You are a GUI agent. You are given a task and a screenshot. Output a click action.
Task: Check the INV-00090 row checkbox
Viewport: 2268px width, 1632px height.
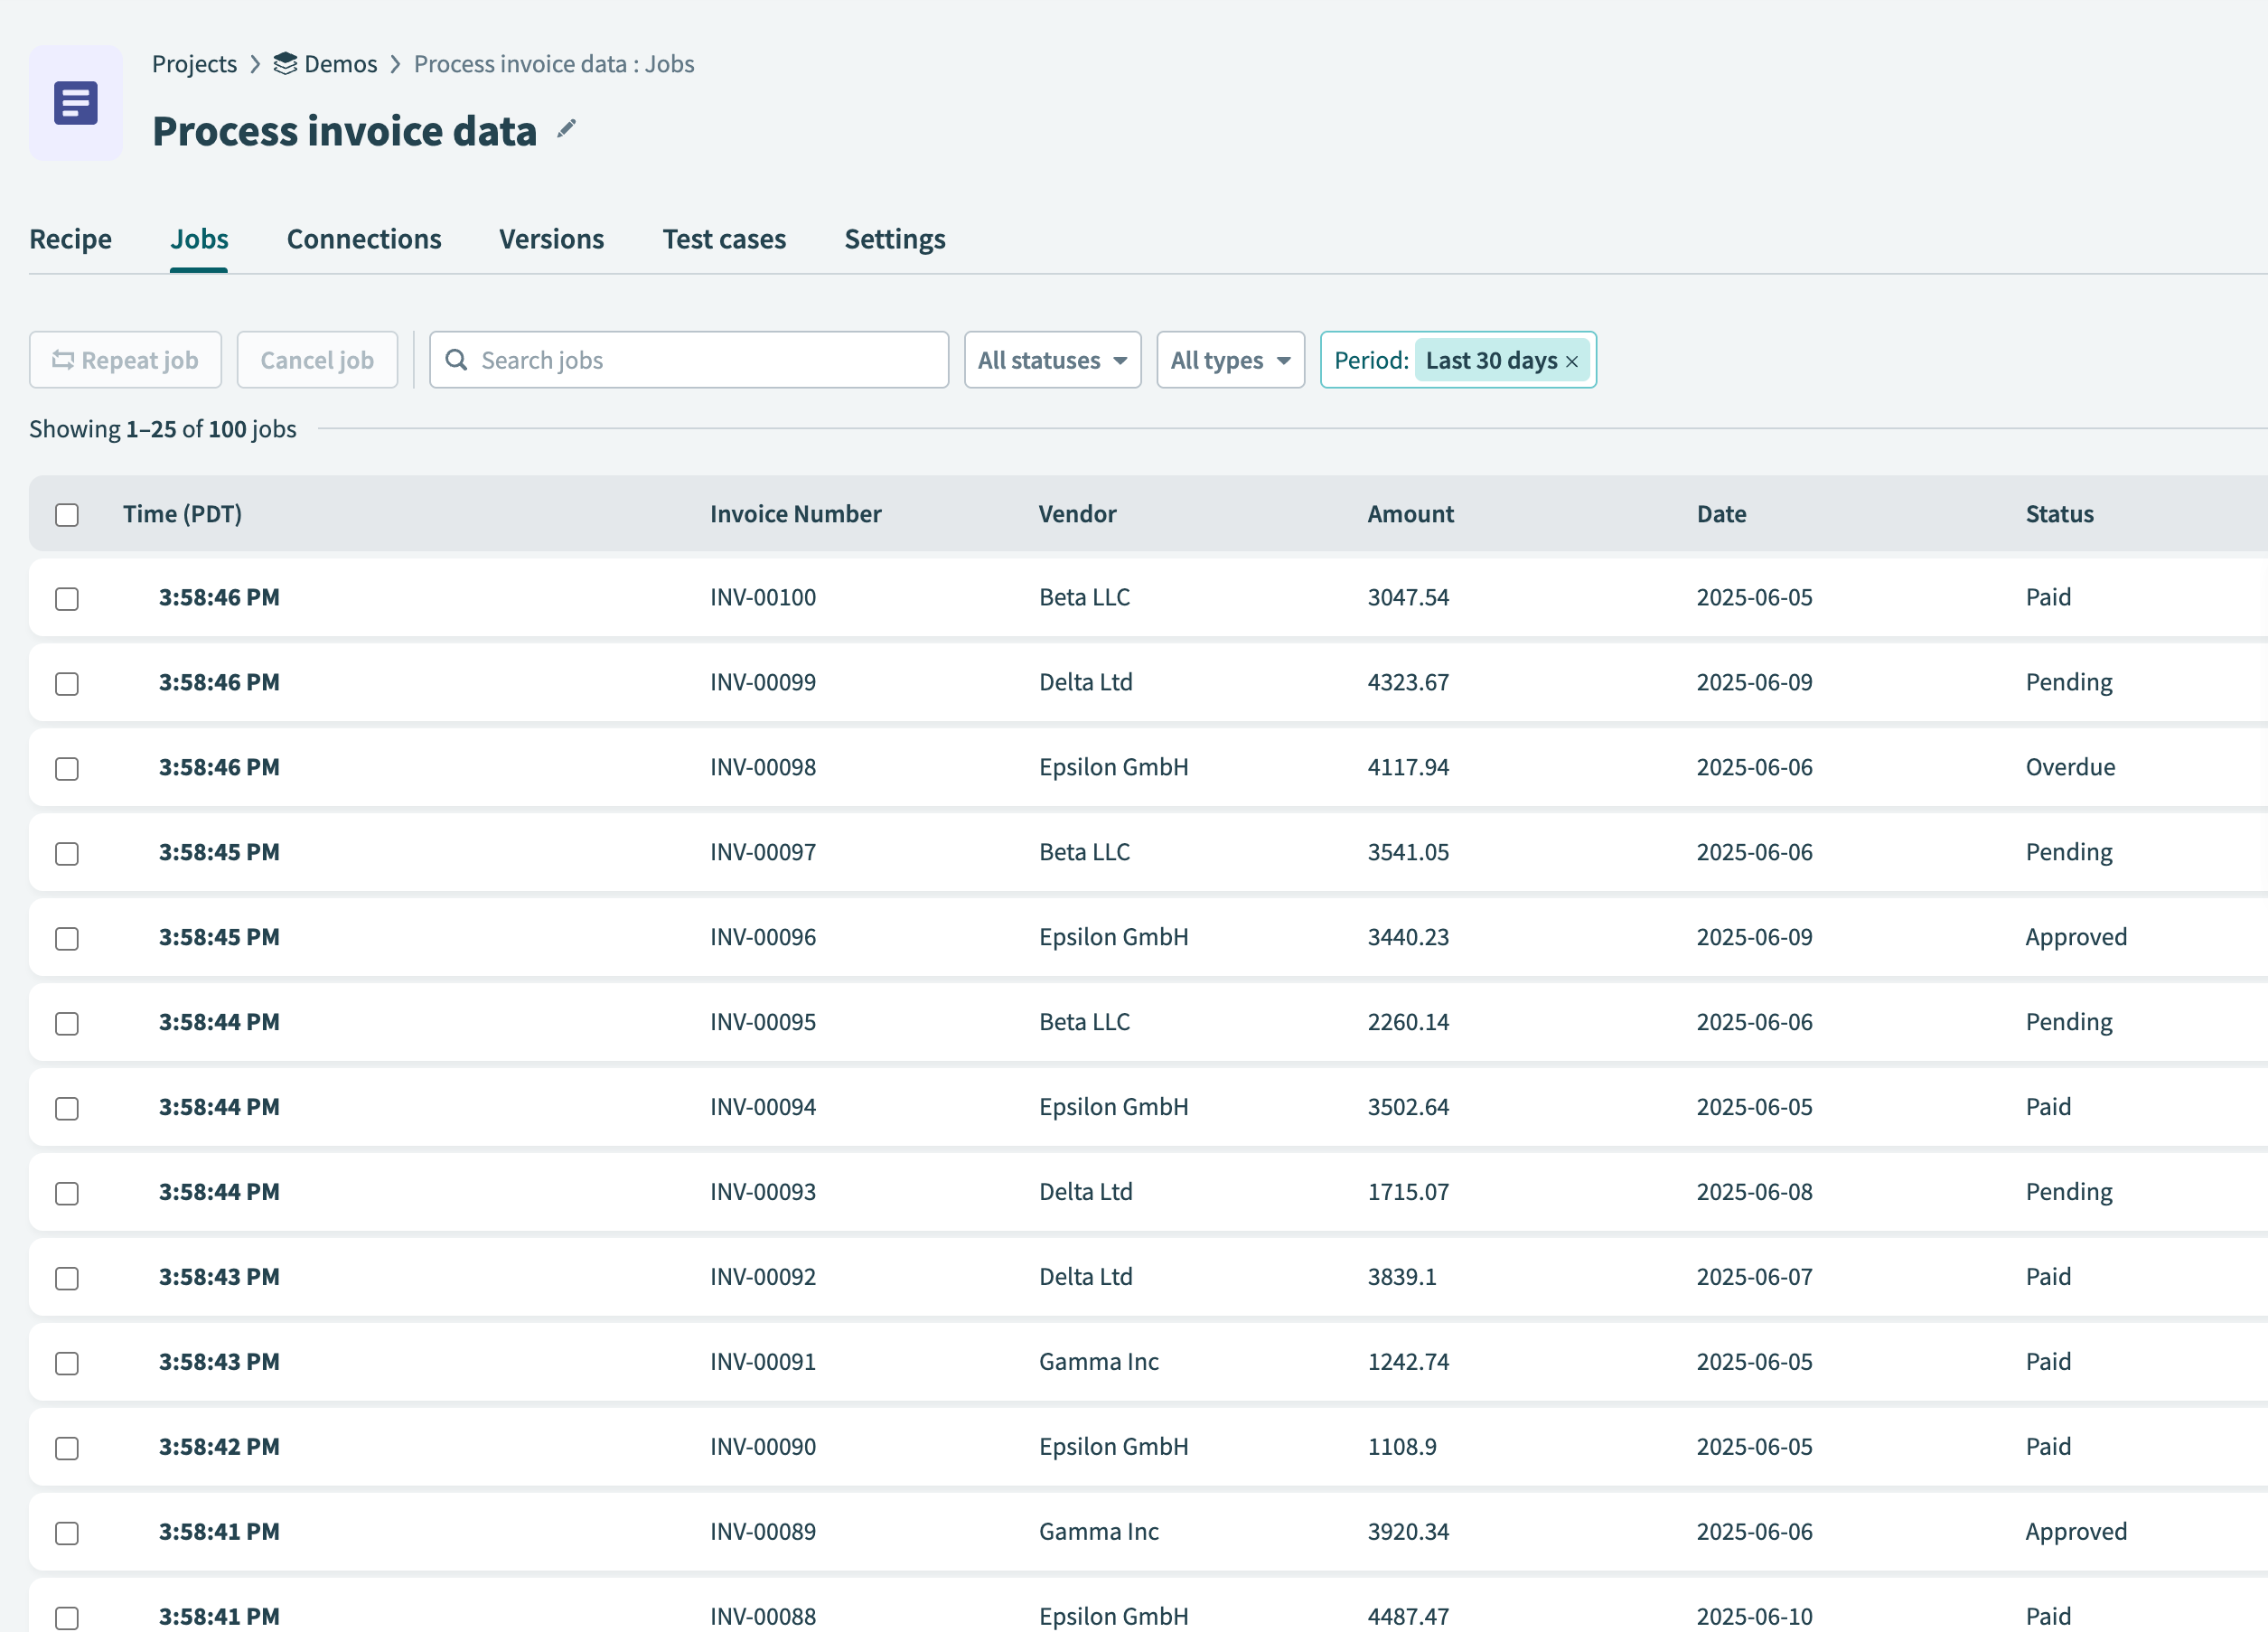pos(67,1449)
